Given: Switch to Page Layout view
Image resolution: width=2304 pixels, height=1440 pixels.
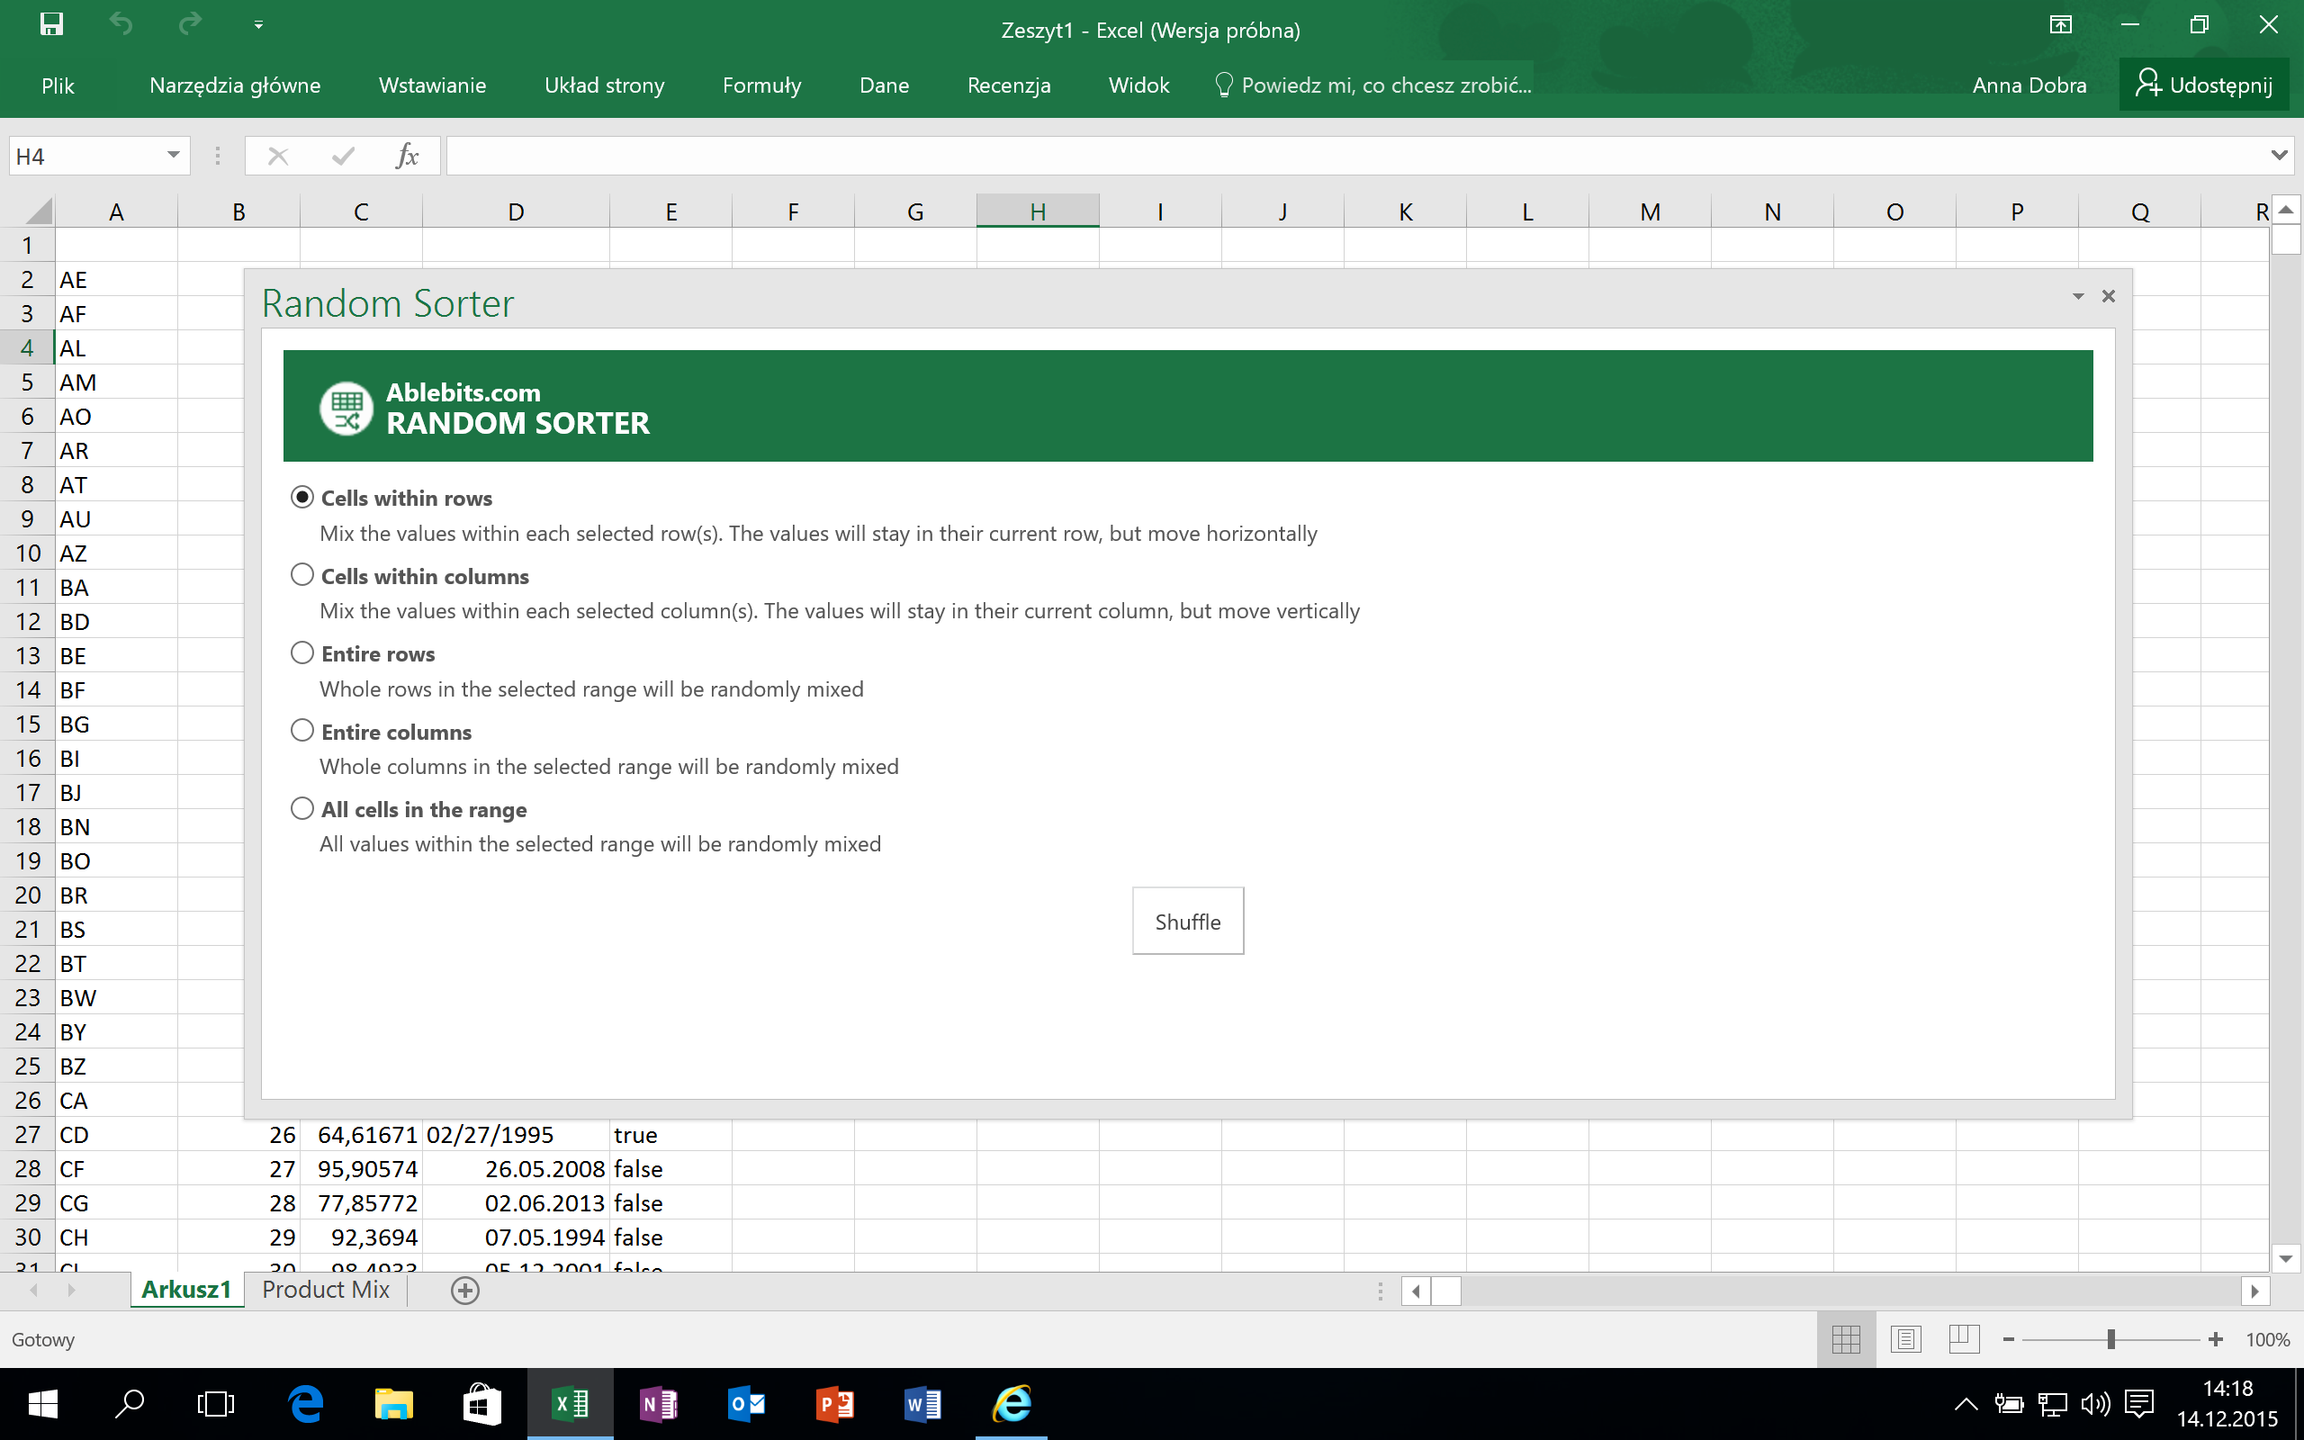Looking at the screenshot, I should (1905, 1339).
